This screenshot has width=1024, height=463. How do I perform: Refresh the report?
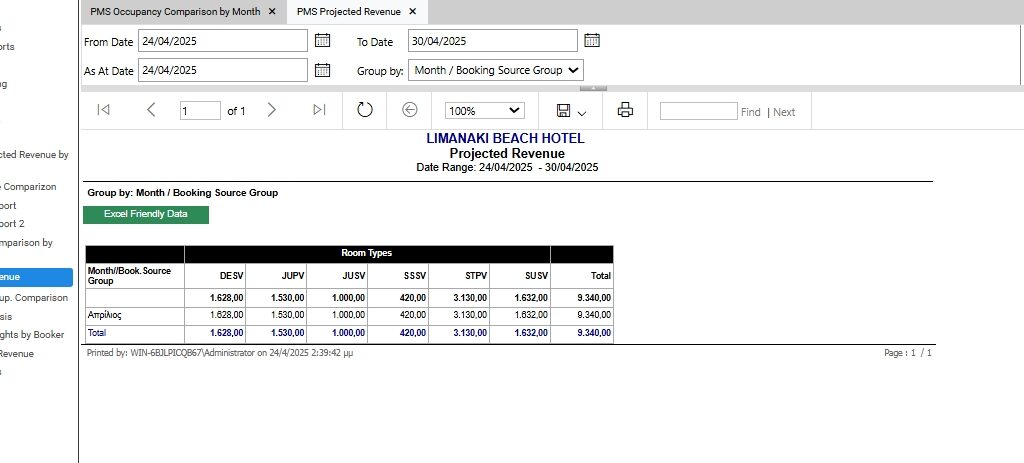pyautogui.click(x=365, y=110)
